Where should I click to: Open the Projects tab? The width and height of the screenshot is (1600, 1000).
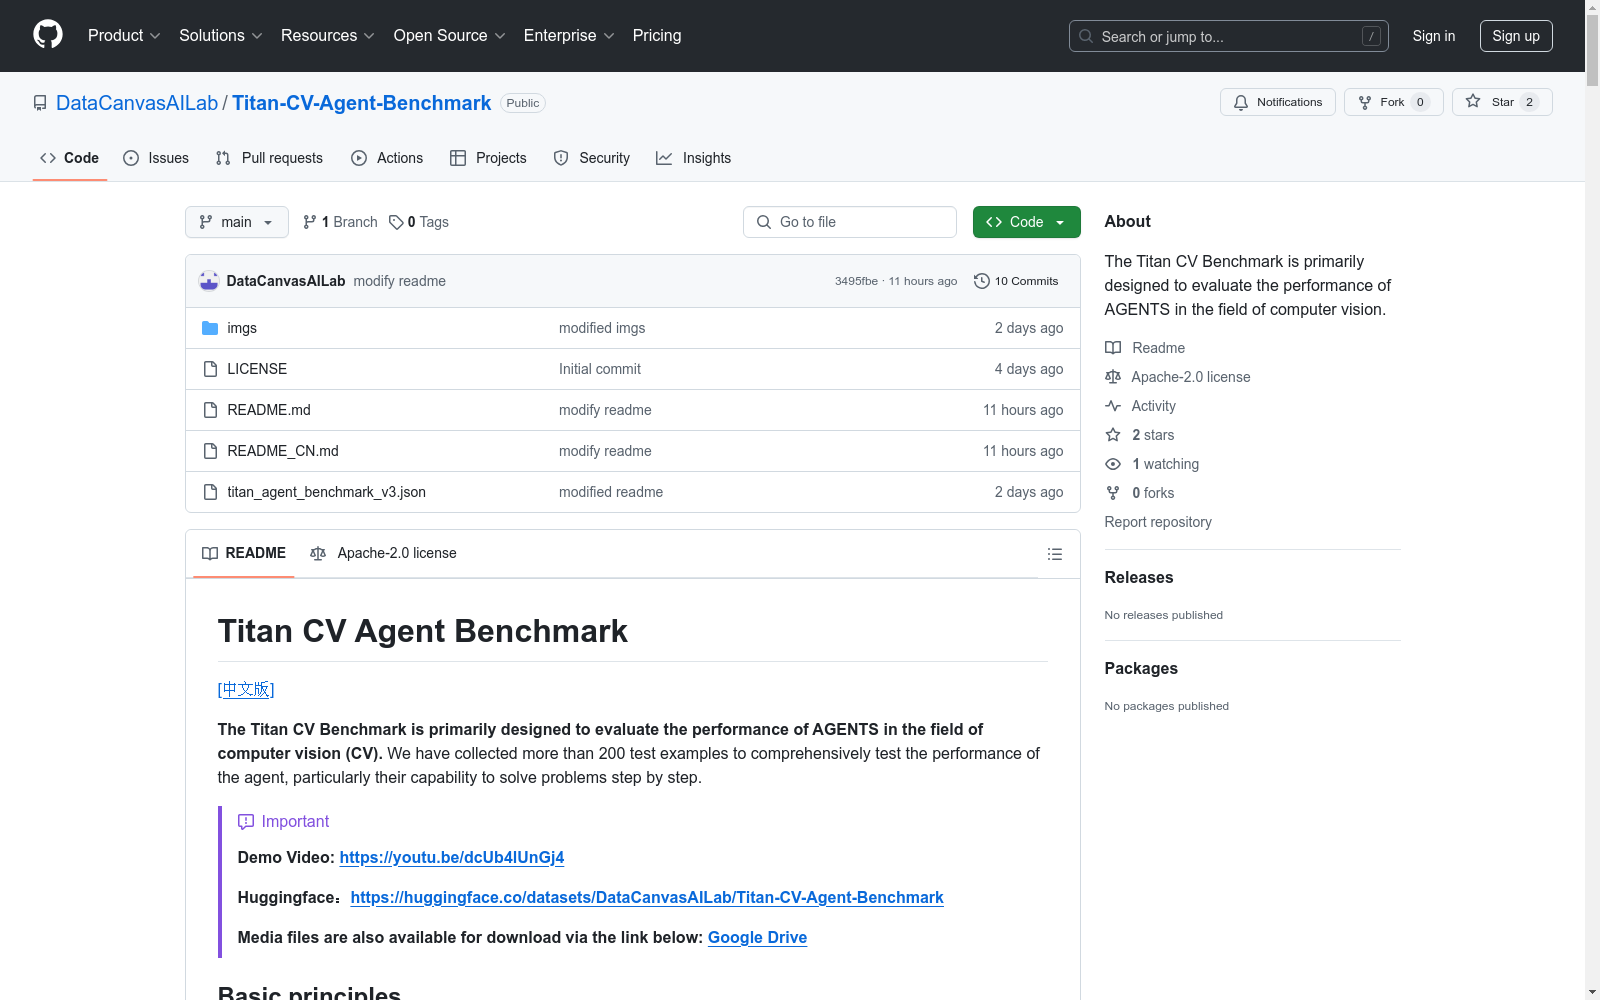coord(488,158)
